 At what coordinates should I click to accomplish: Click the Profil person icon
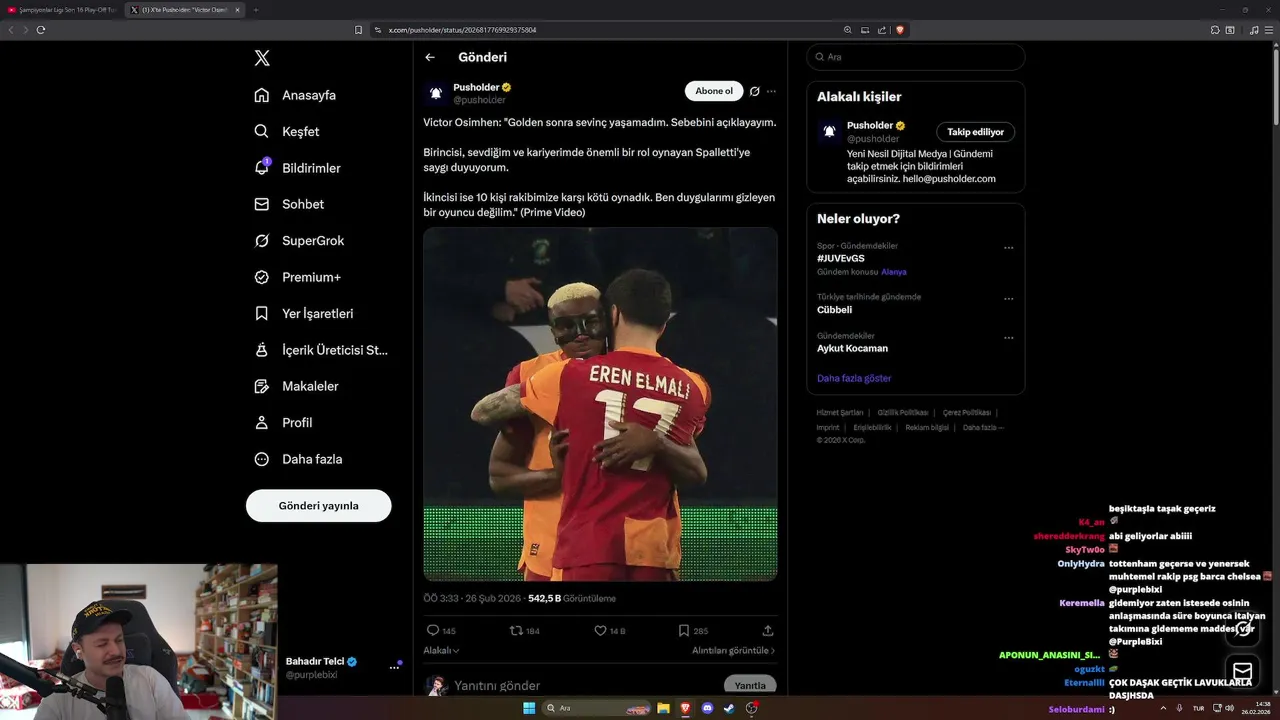tap(262, 422)
